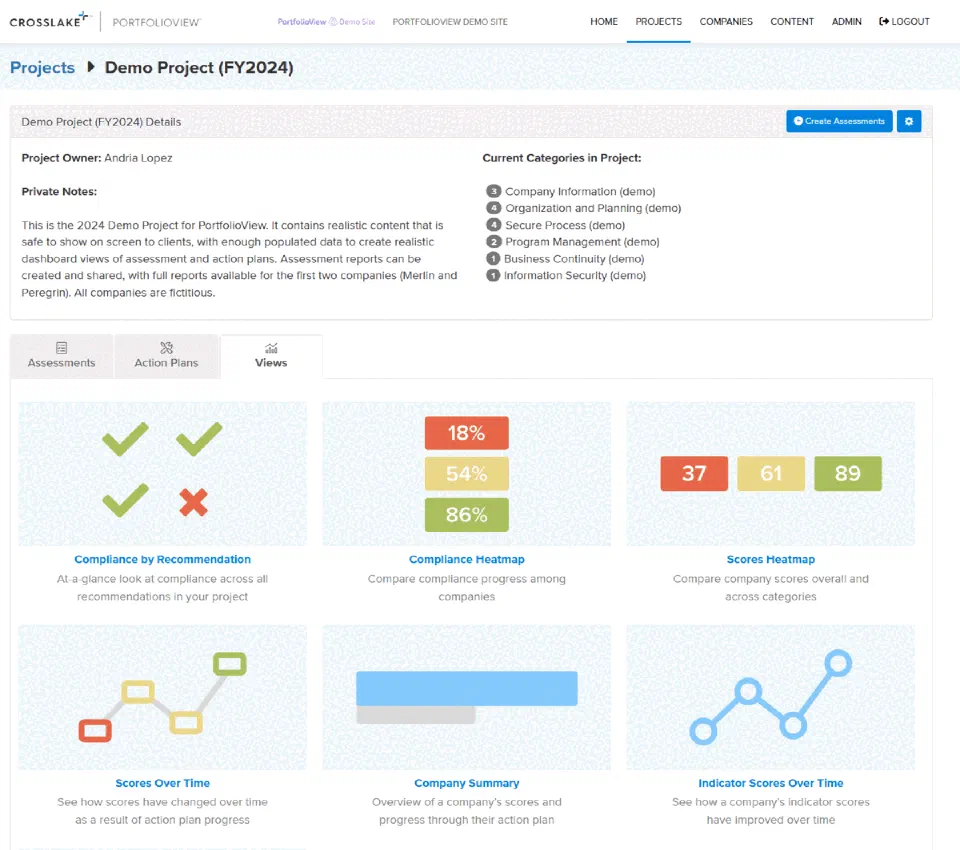This screenshot has width=960, height=850.
Task: Click the Company Summary blue bar thumbnail
Action: click(x=467, y=697)
